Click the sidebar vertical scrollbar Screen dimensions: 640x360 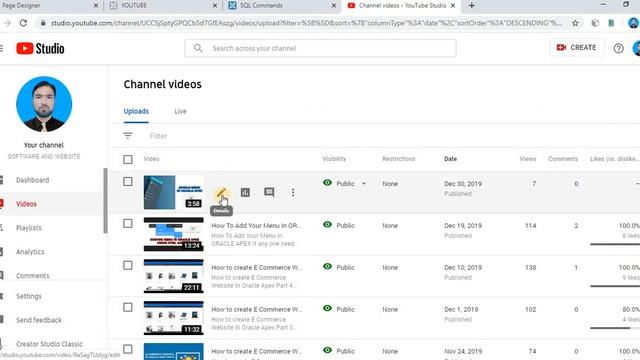click(x=105, y=200)
